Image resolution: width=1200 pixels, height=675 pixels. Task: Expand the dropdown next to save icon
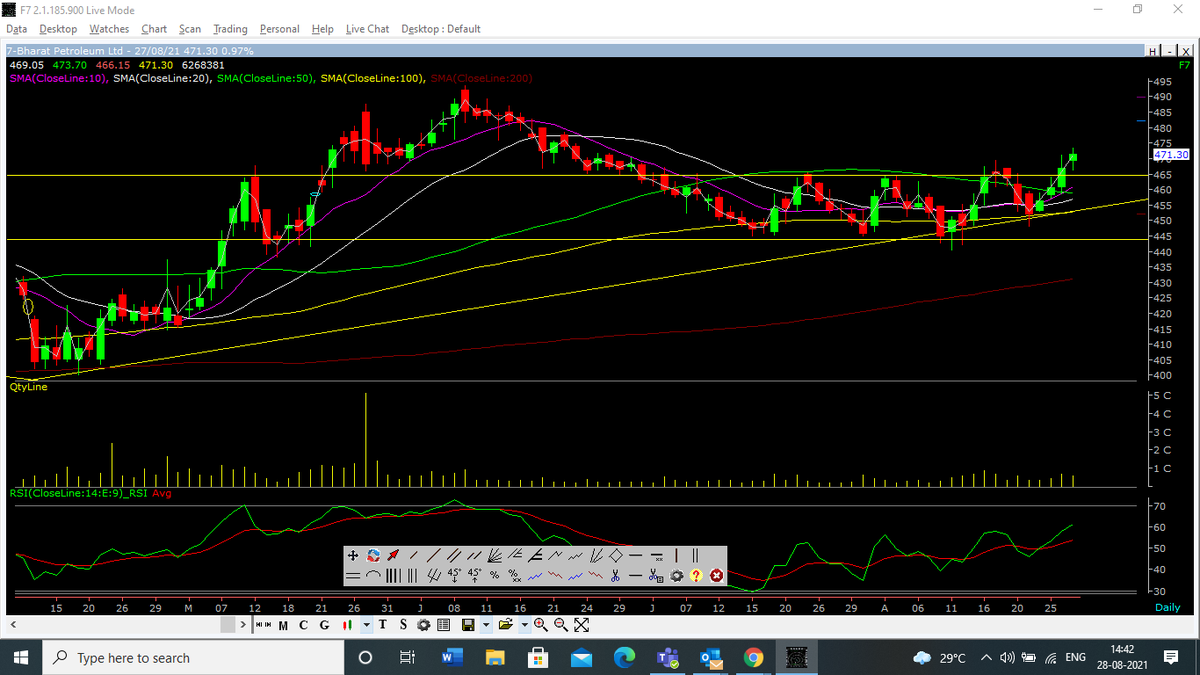coord(486,626)
